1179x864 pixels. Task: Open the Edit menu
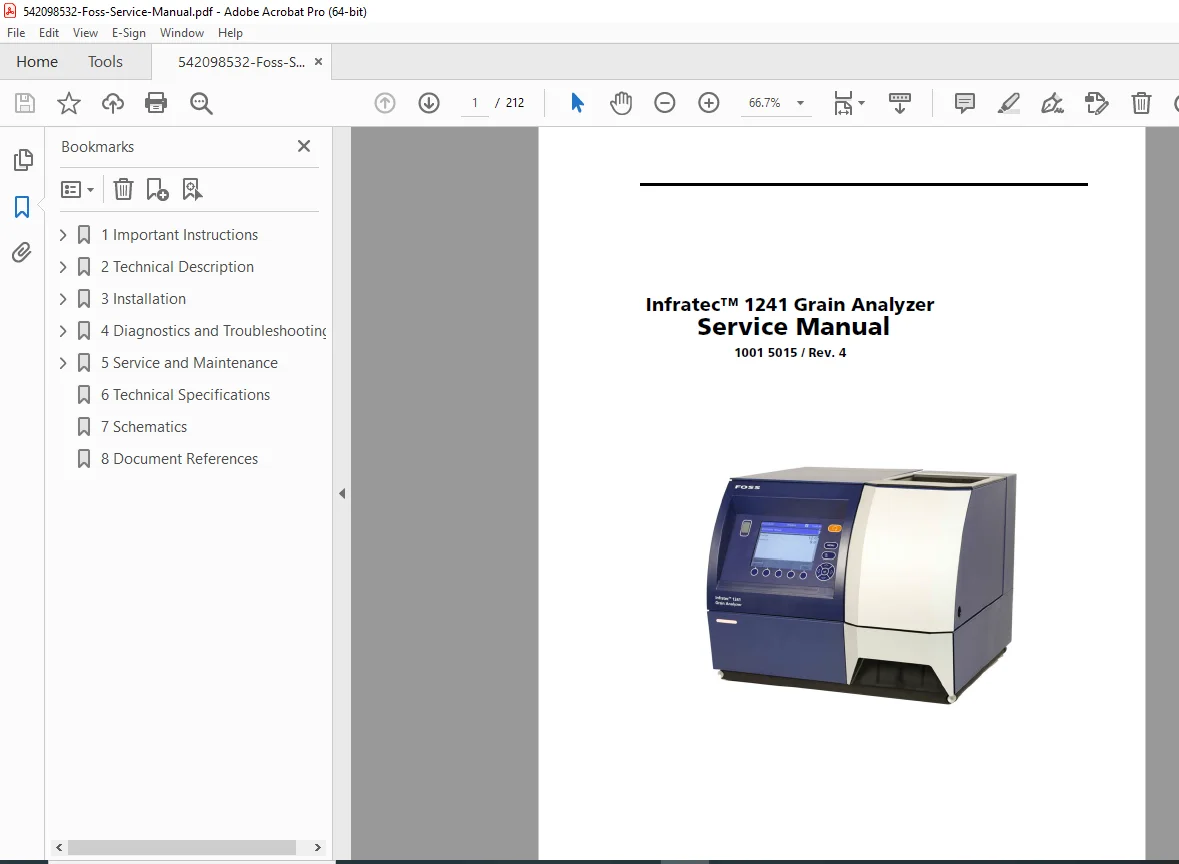pos(49,33)
